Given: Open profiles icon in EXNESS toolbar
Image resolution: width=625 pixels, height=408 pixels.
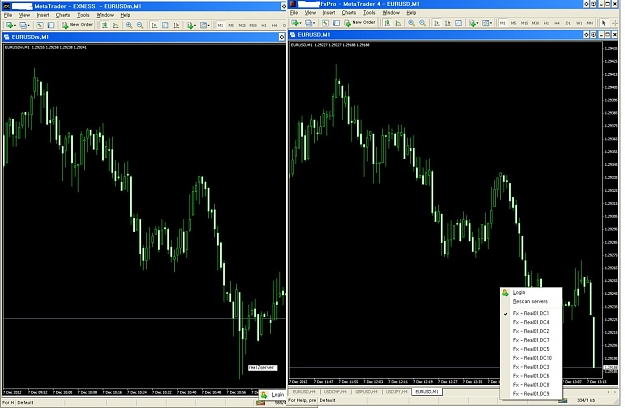Looking at the screenshot, I should [x=23, y=25].
